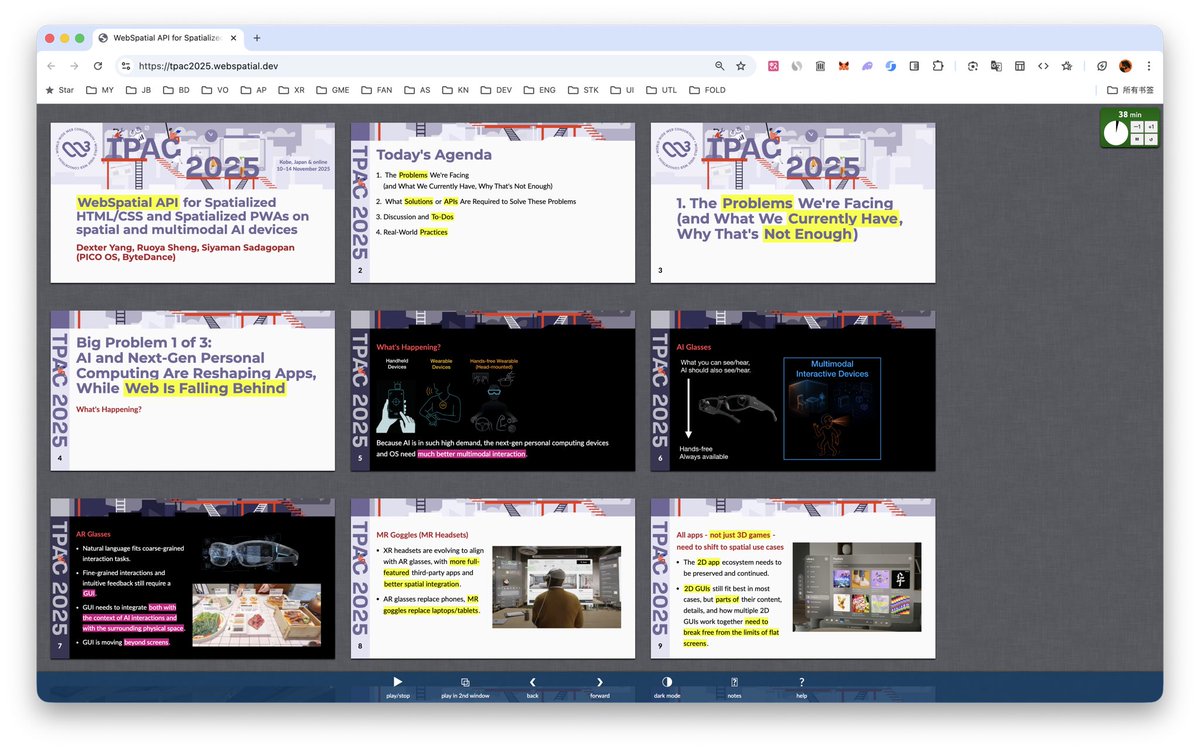Bookmark this page with the star
The height and width of the screenshot is (751, 1200).
741,66
